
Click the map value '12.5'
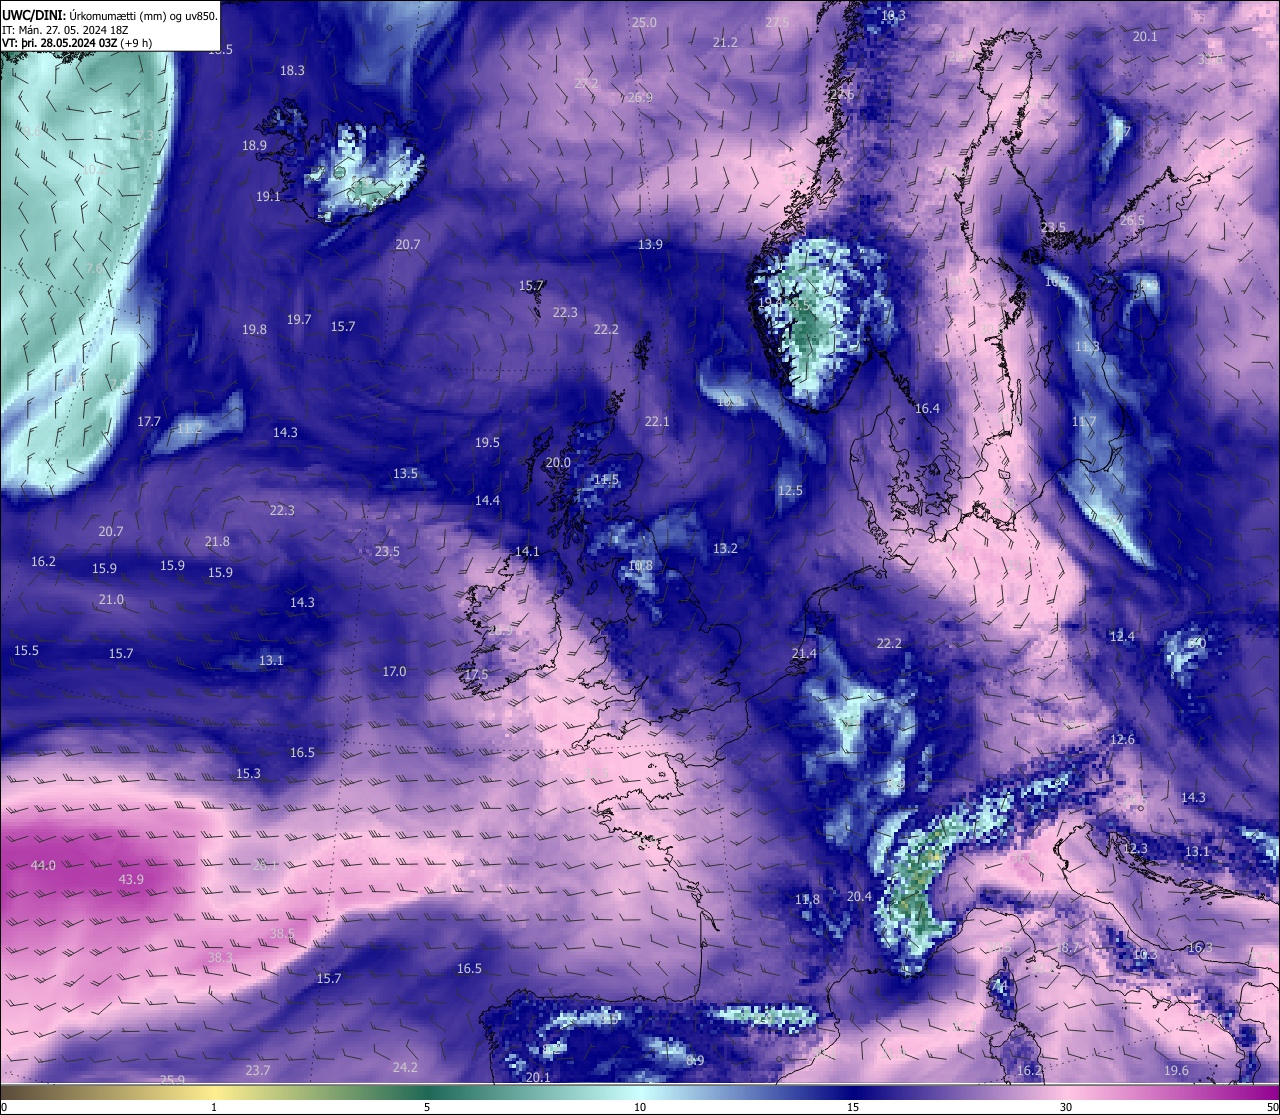790,490
